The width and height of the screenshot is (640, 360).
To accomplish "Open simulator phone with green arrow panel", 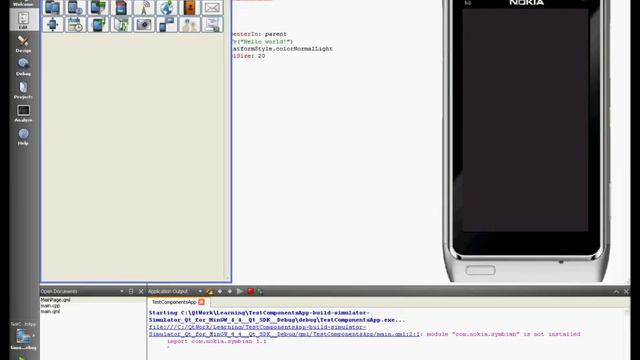I will pyautogui.click(x=98, y=7).
